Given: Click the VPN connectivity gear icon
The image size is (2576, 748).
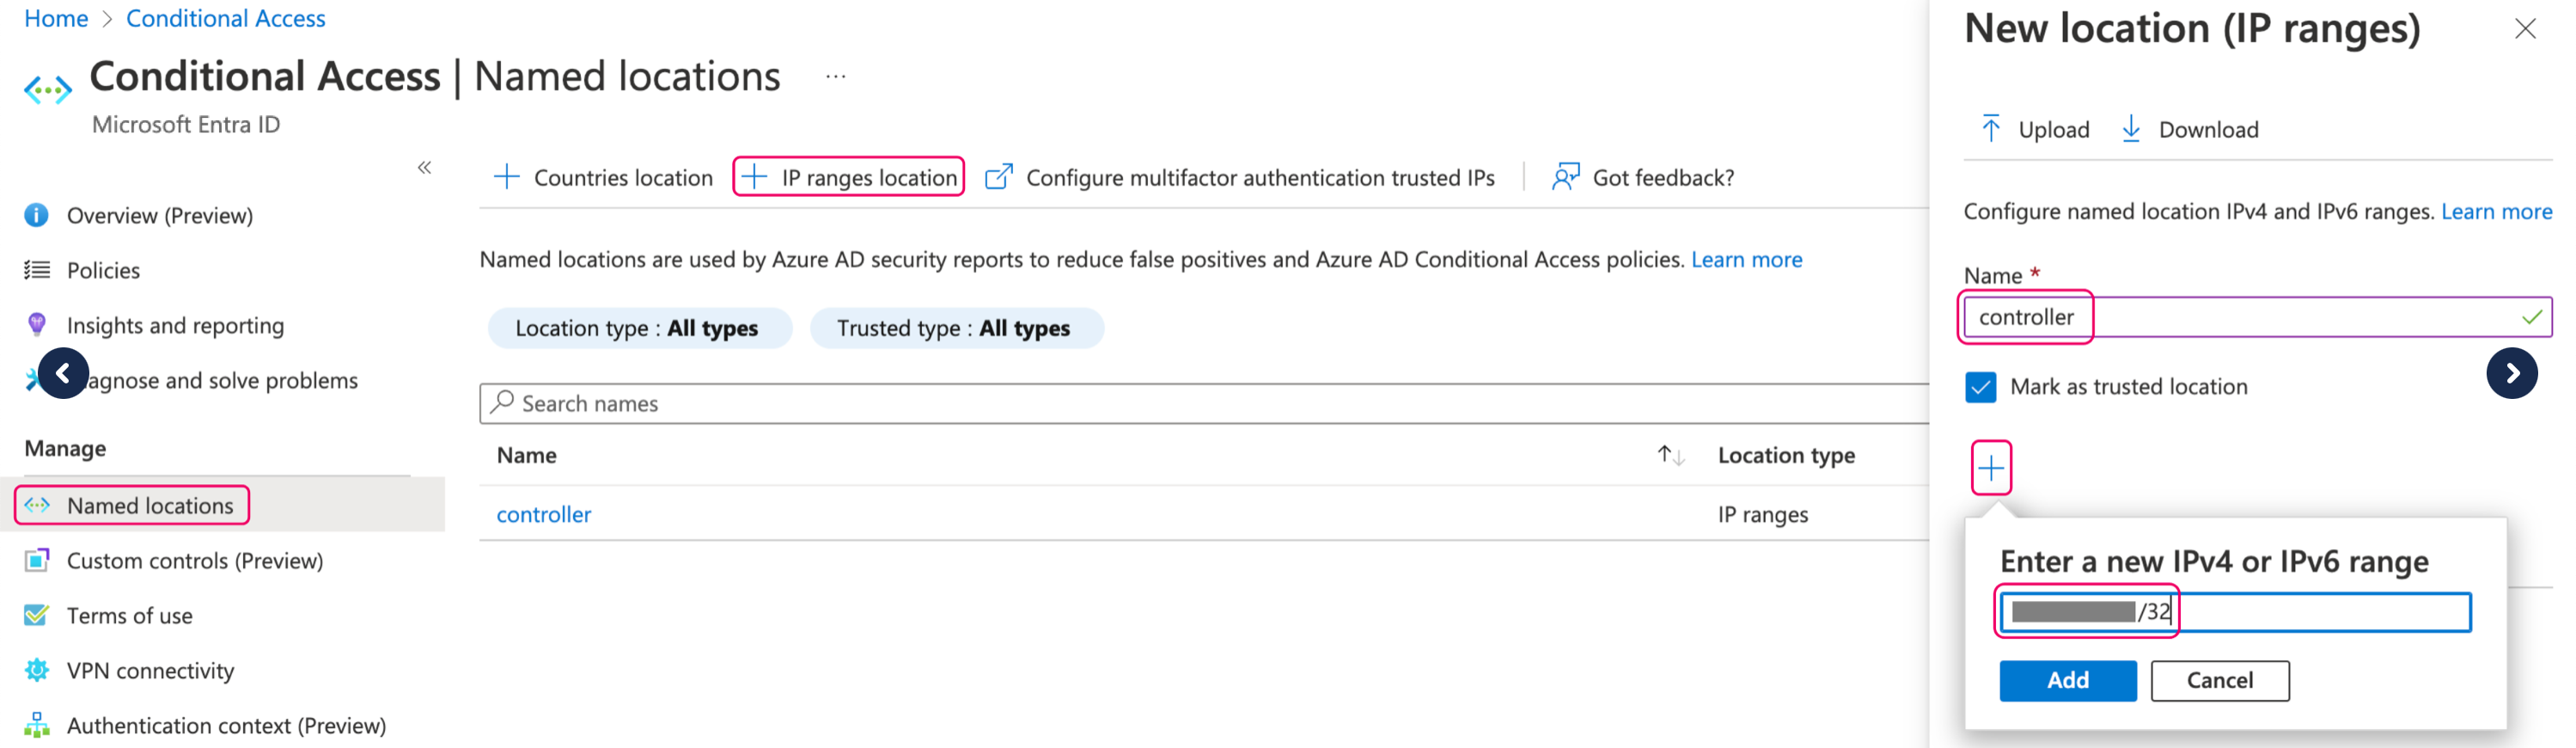Looking at the screenshot, I should 36,670.
